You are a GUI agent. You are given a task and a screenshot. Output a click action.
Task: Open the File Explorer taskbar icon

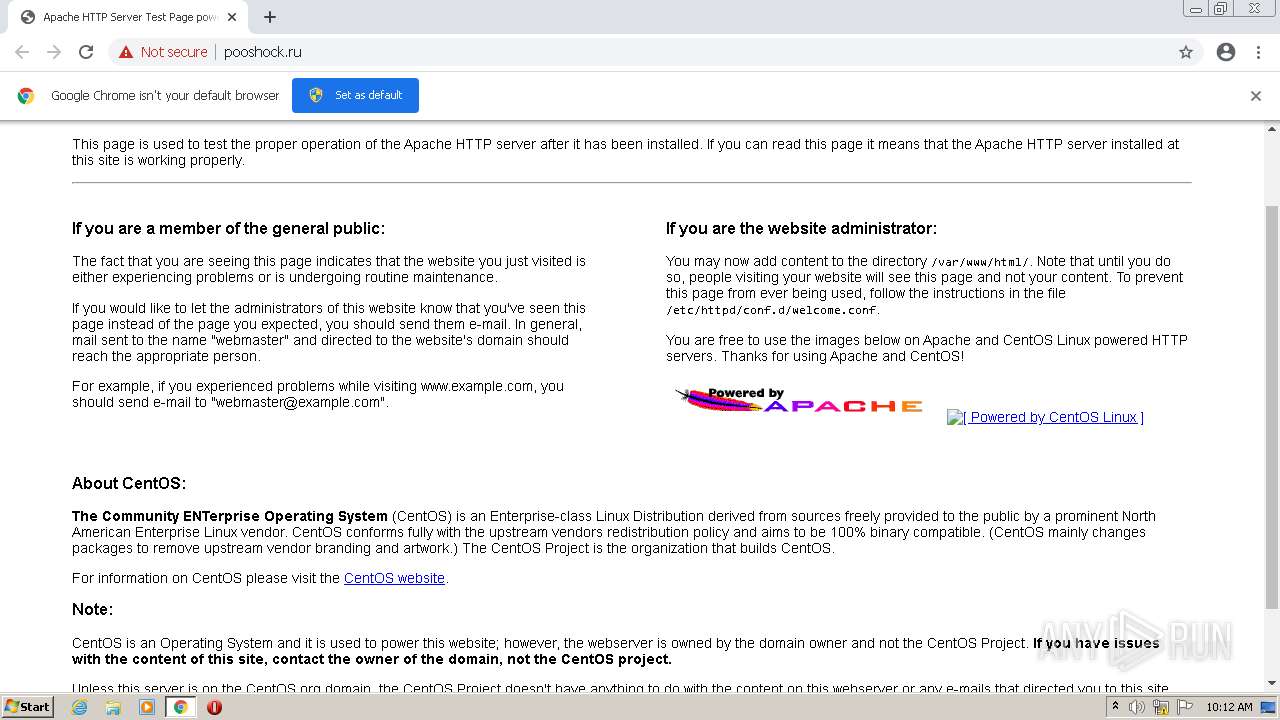(113, 707)
